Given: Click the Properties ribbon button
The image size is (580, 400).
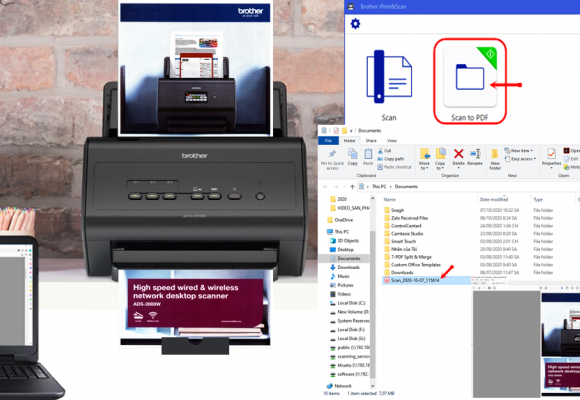Looking at the screenshot, I should pyautogui.click(x=552, y=158).
